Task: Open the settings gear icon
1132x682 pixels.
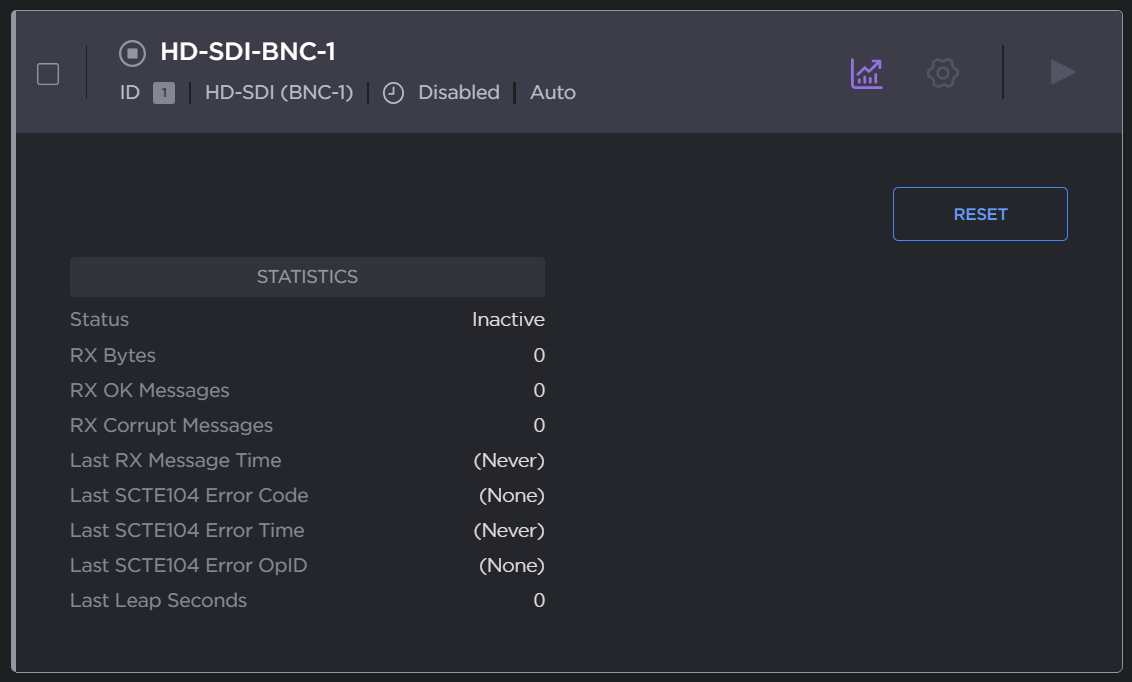Action: click(x=942, y=73)
